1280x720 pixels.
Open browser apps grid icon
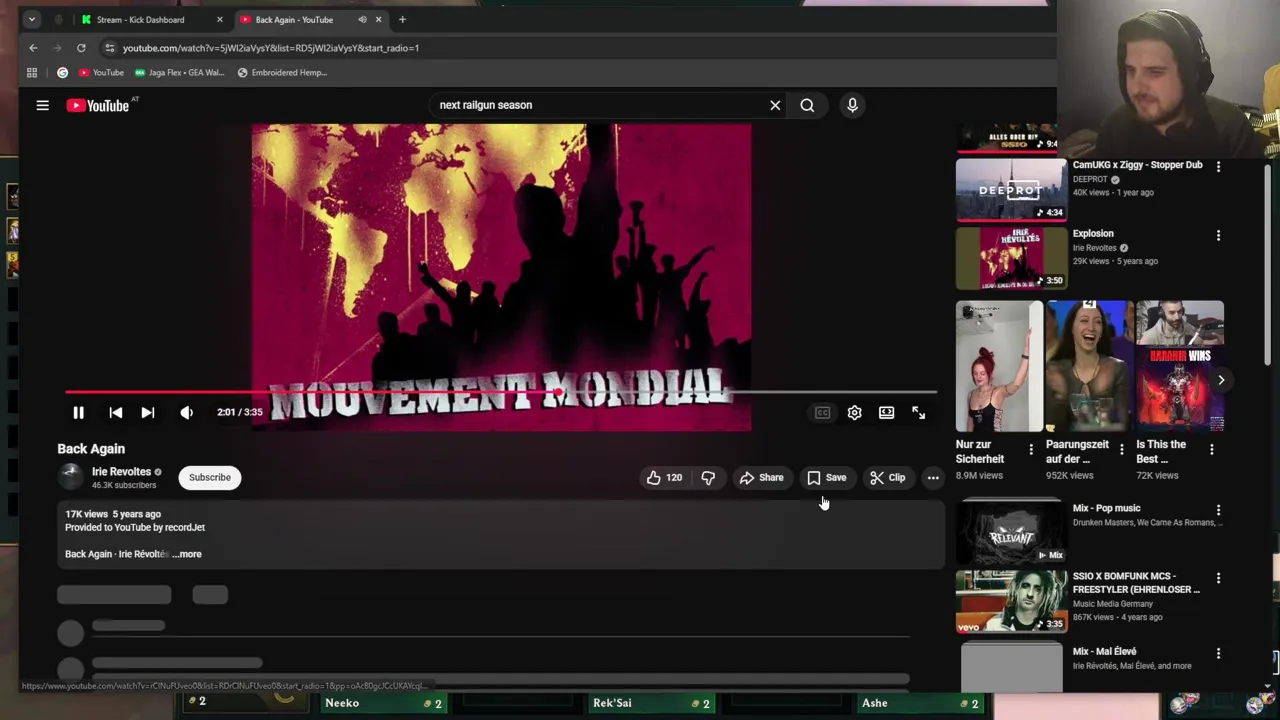coord(32,72)
